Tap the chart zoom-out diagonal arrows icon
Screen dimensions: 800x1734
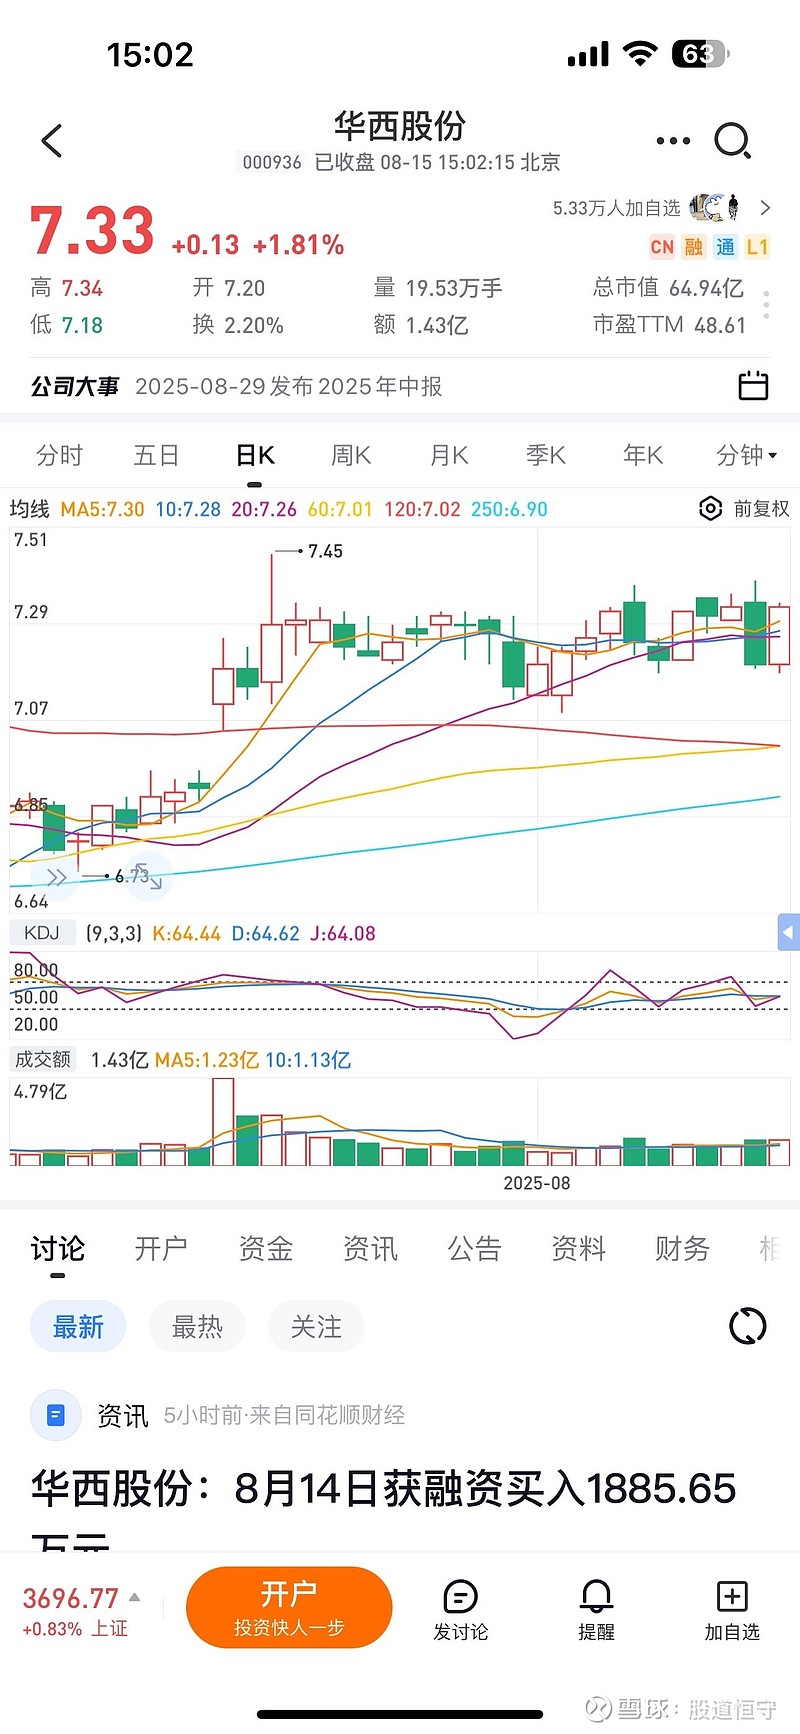(147, 876)
